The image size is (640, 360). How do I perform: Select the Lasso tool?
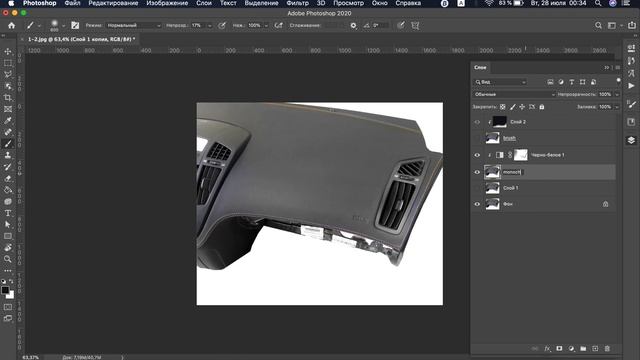(x=8, y=75)
